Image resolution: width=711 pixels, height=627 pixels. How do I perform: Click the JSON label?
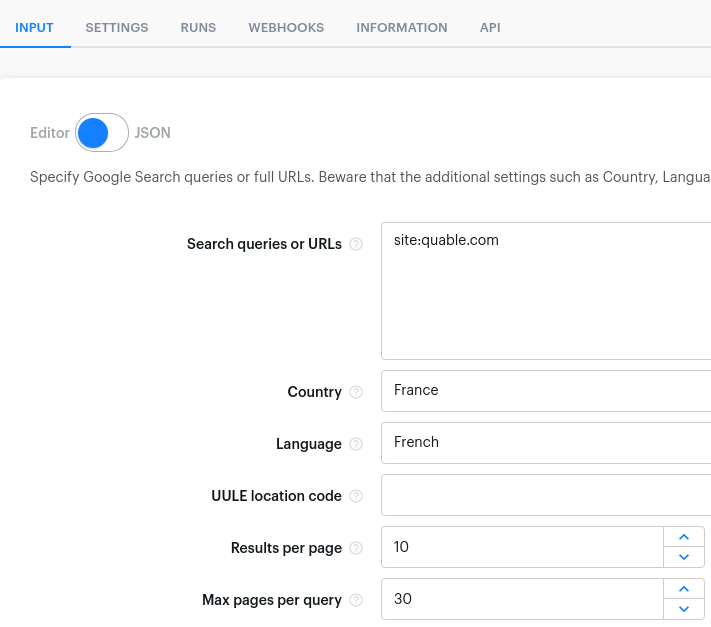pos(152,133)
